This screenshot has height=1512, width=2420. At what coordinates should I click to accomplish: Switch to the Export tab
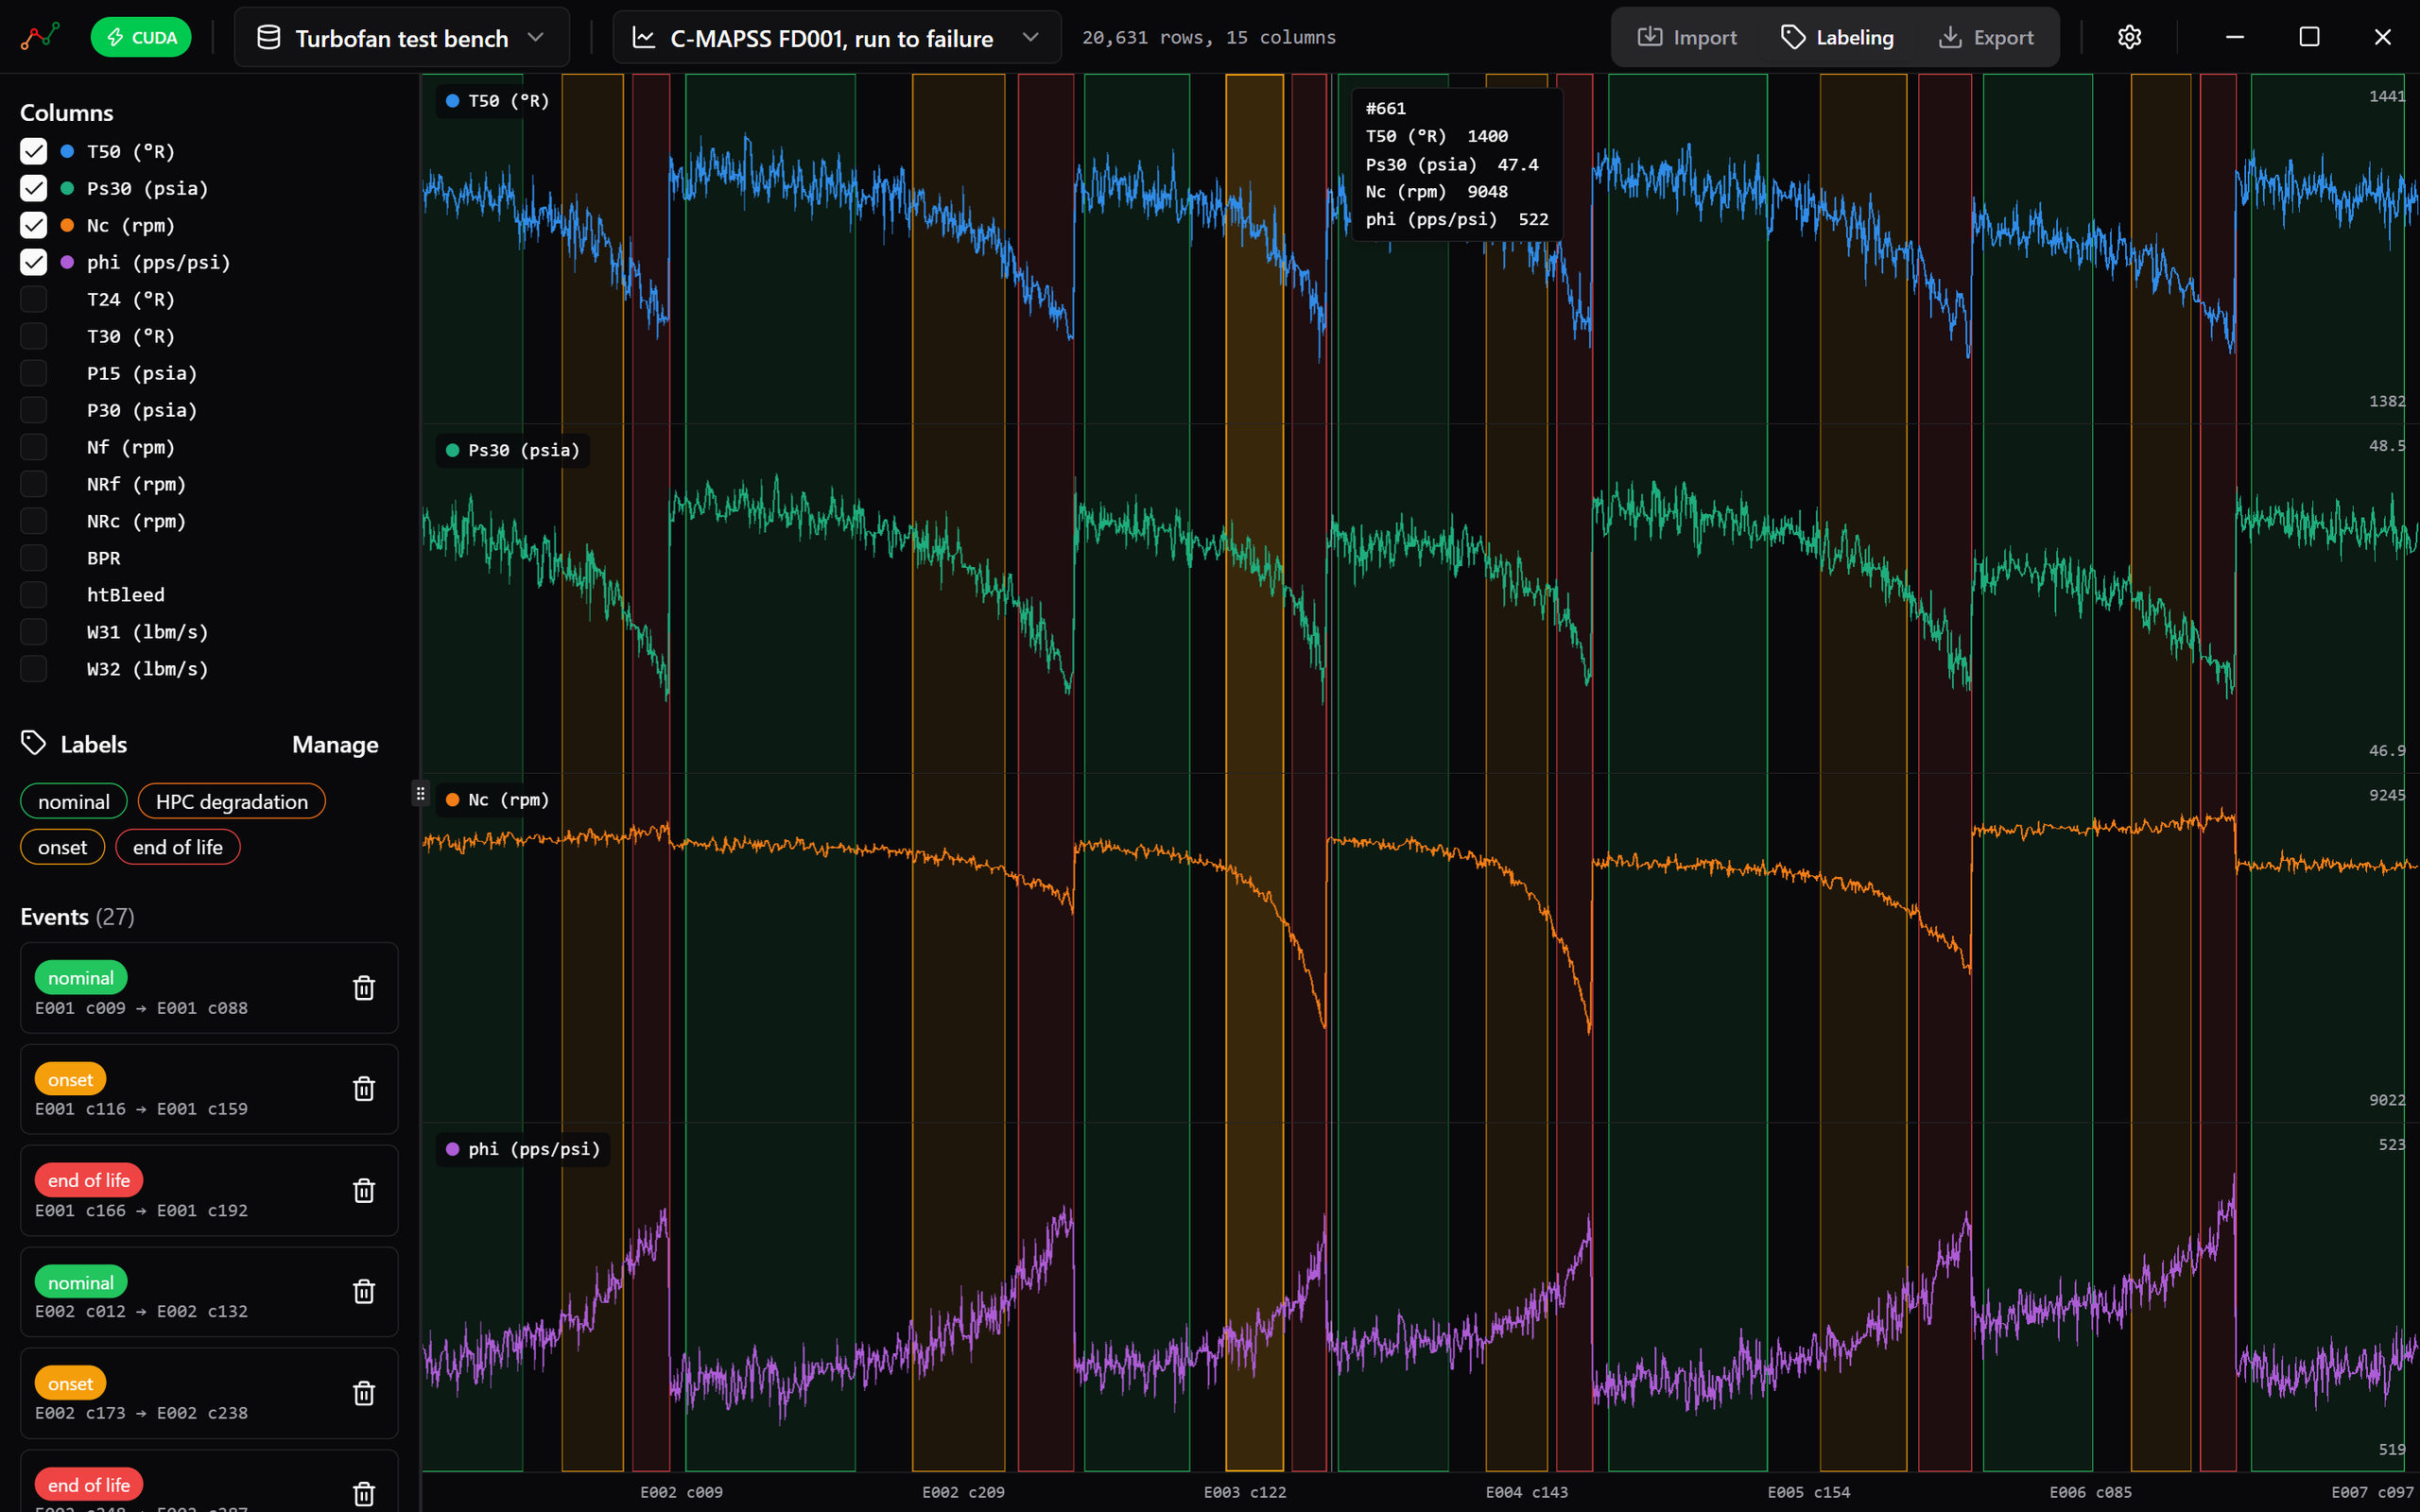1986,37
